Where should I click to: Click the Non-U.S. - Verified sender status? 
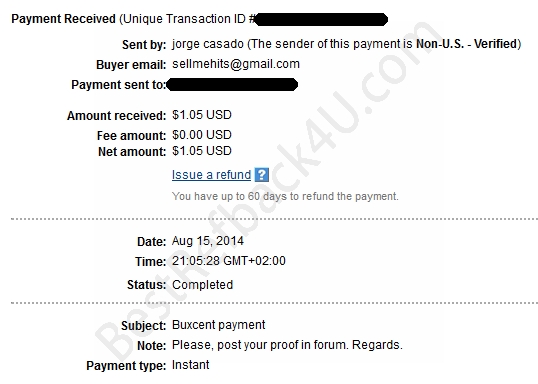[x=466, y=44]
